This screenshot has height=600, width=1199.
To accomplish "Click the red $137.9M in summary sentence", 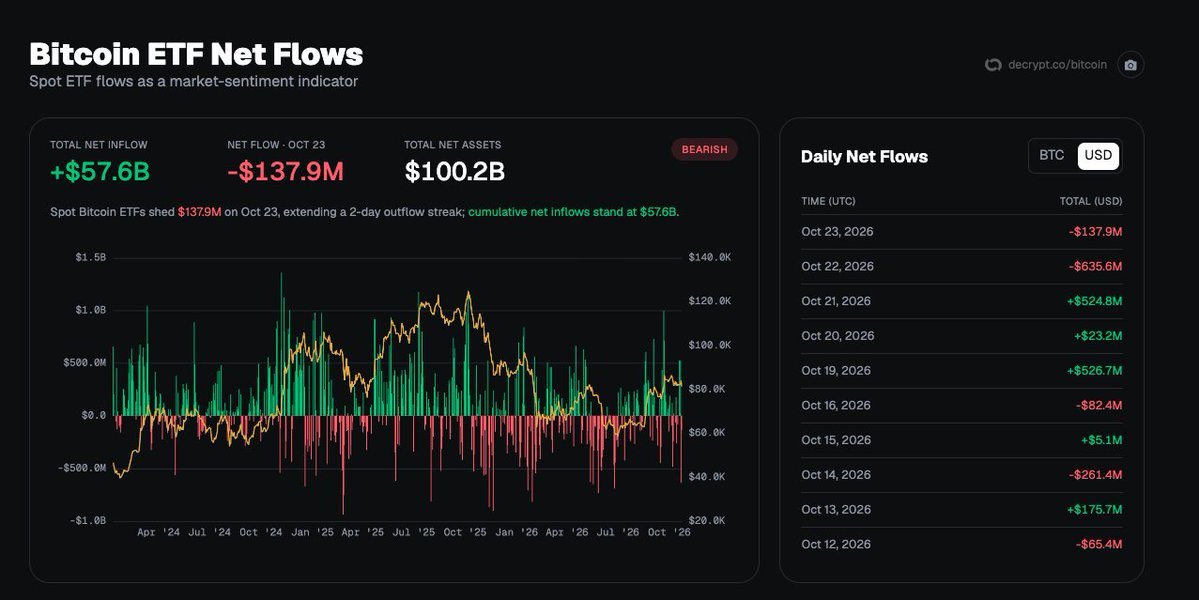I will click(x=199, y=212).
